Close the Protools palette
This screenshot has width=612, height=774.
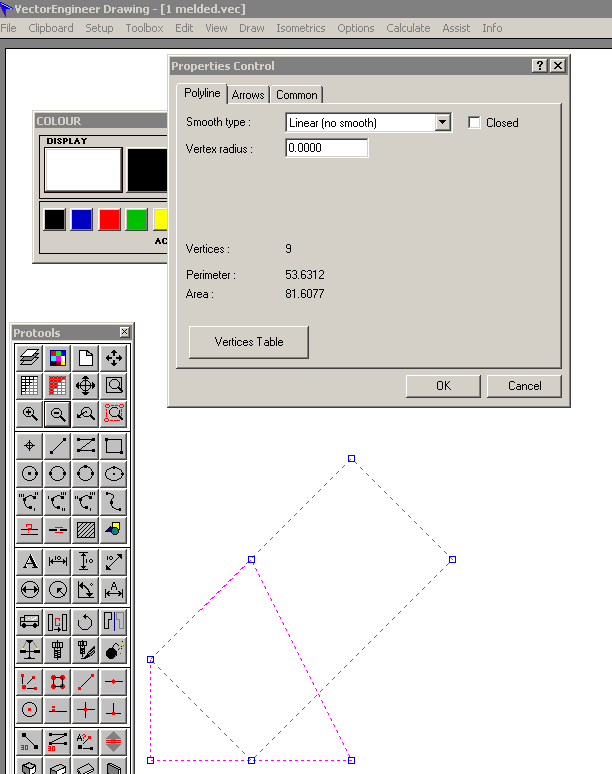124,332
